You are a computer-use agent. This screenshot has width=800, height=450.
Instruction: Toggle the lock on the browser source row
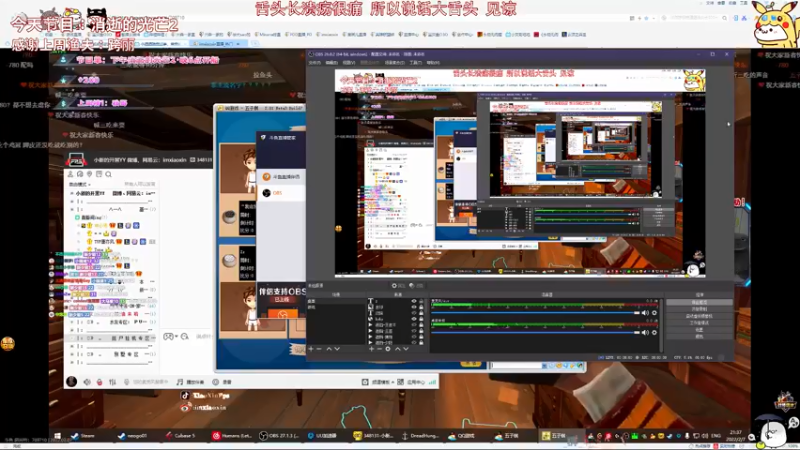pyautogui.click(x=421, y=319)
